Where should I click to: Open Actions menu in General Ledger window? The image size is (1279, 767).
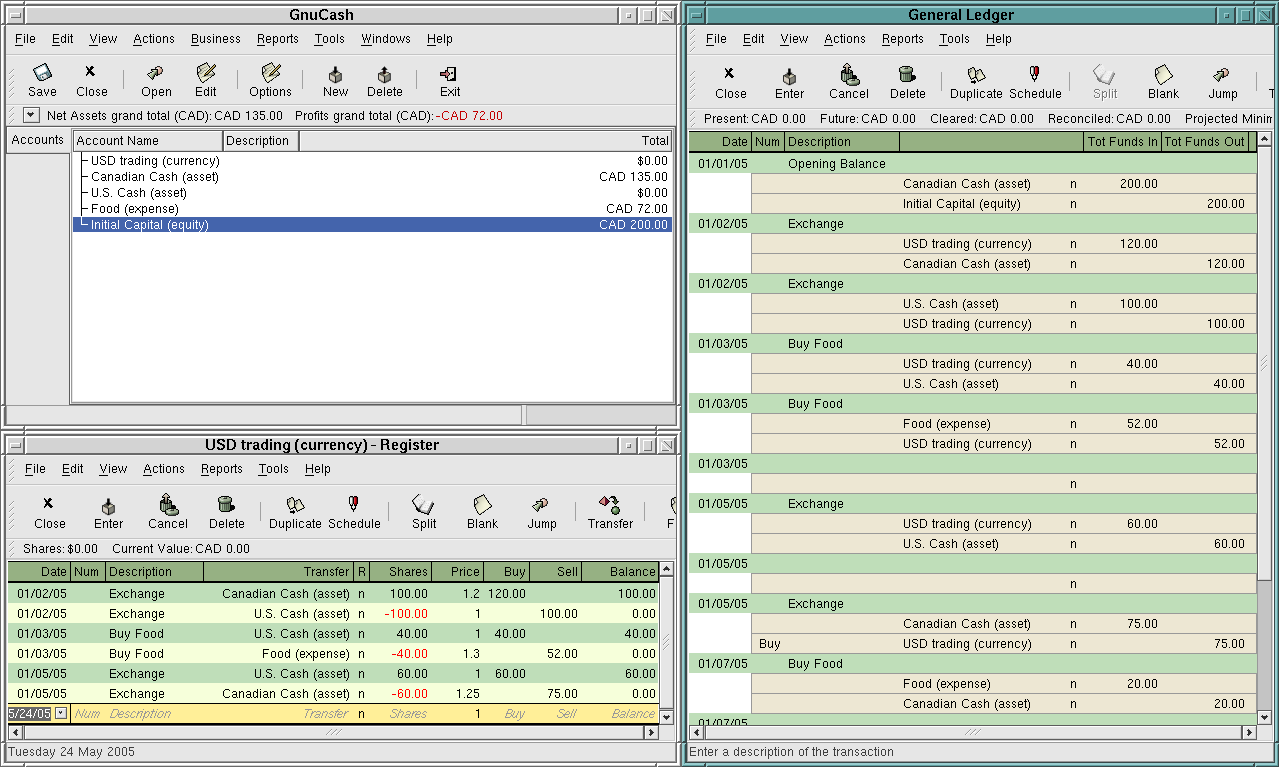[x=844, y=39]
